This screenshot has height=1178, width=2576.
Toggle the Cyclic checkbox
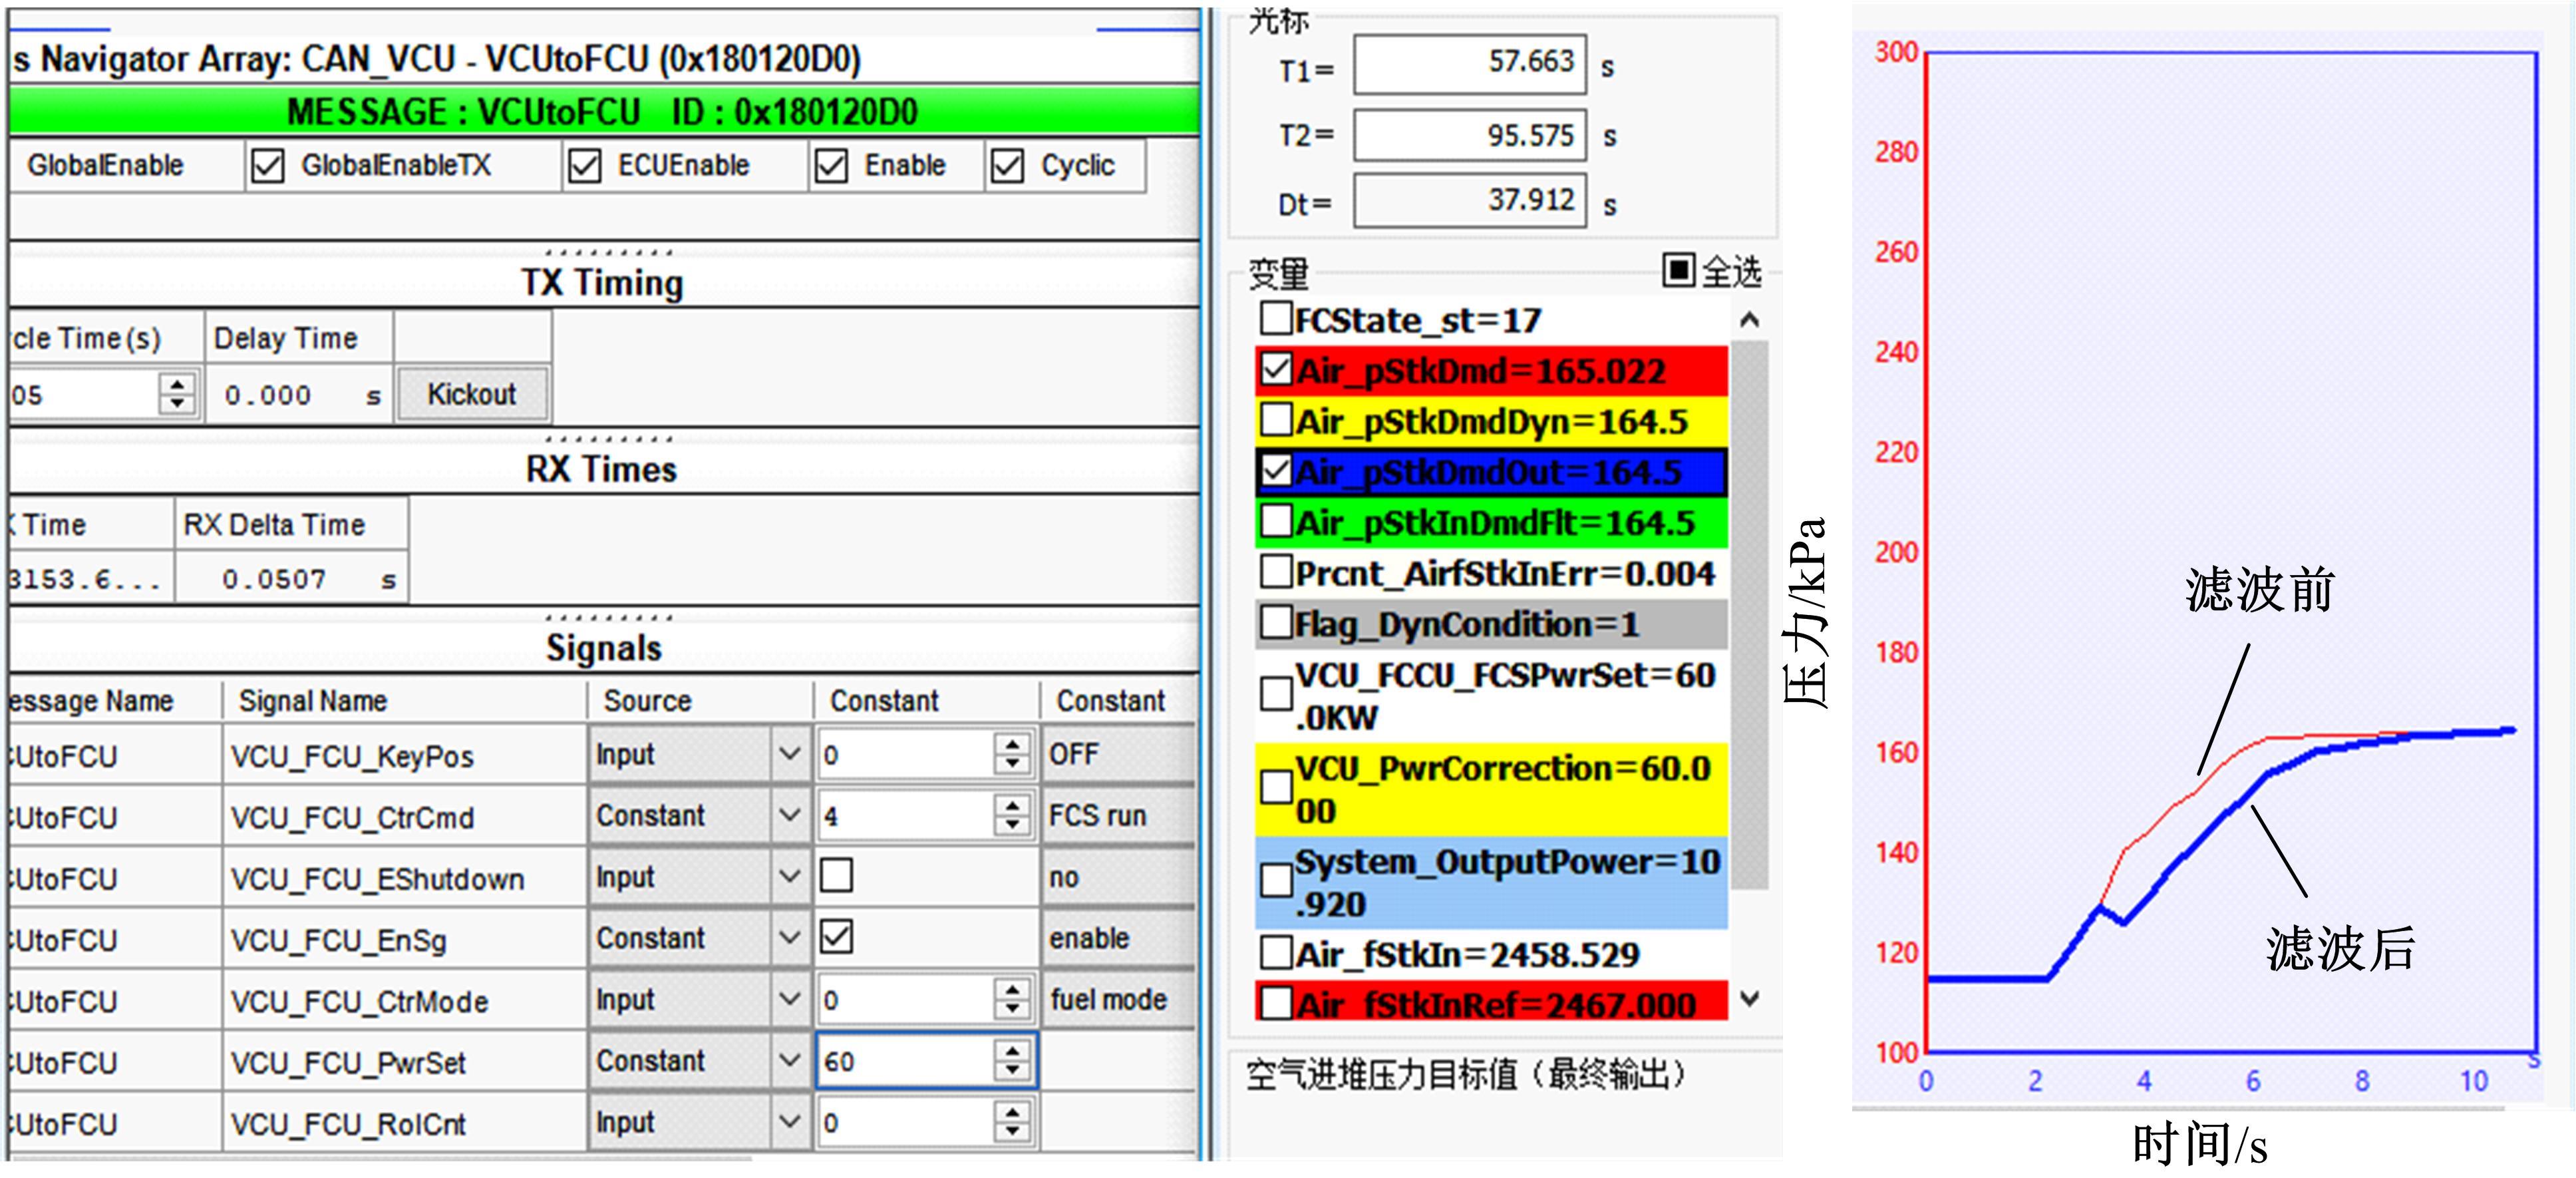click(1007, 166)
